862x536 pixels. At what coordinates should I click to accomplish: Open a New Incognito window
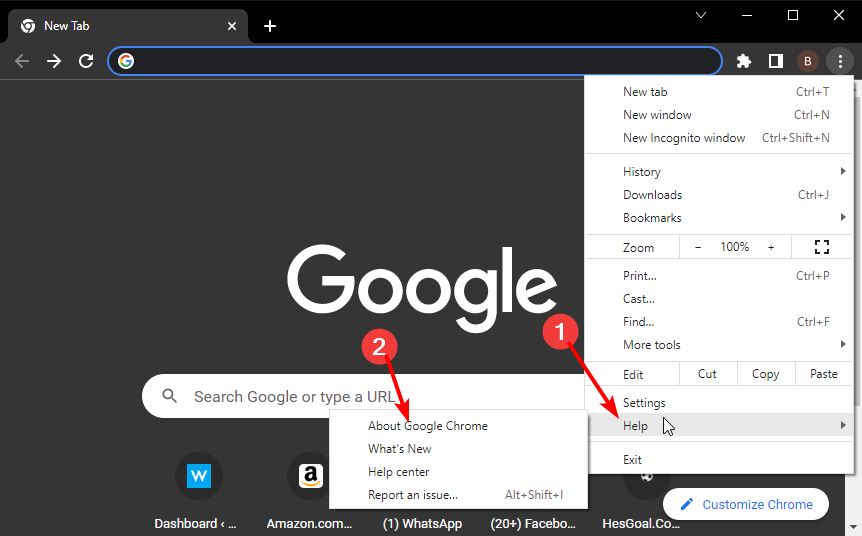pyautogui.click(x=720, y=138)
